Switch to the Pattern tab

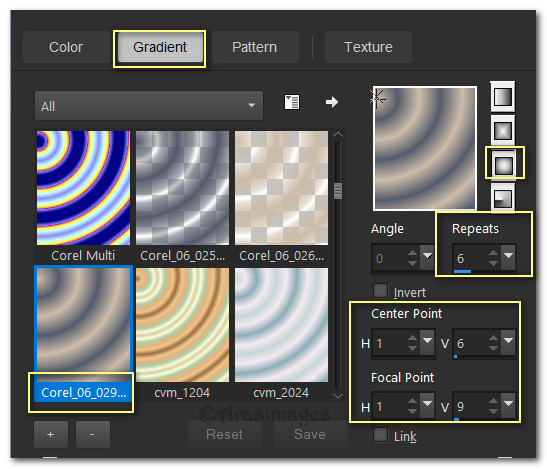coord(255,47)
